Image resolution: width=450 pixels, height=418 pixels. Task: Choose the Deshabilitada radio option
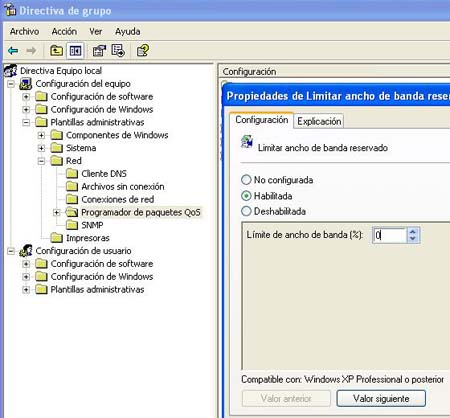click(x=246, y=211)
